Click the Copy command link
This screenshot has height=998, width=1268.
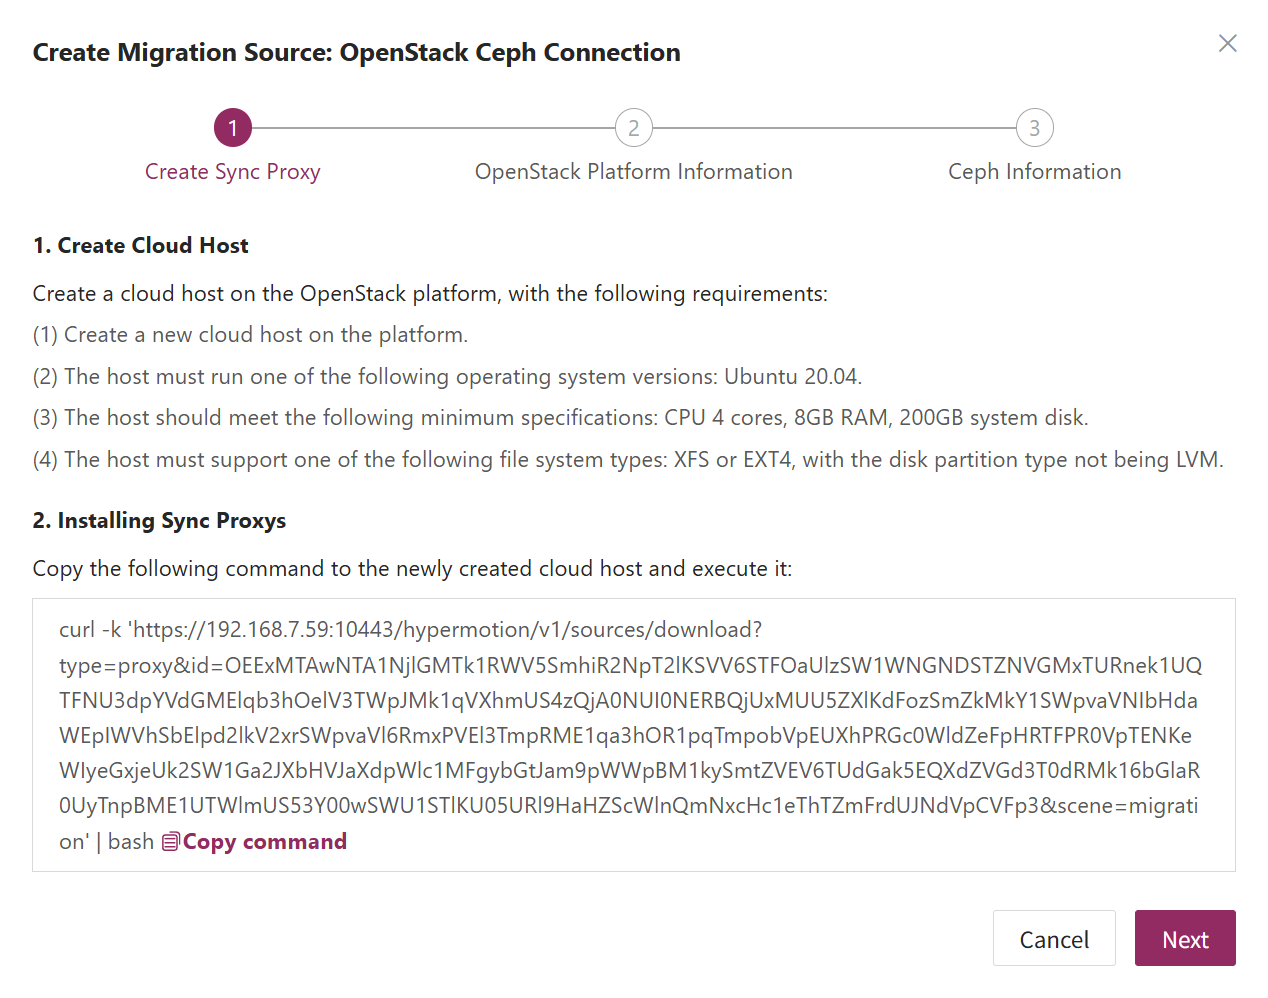tap(265, 842)
